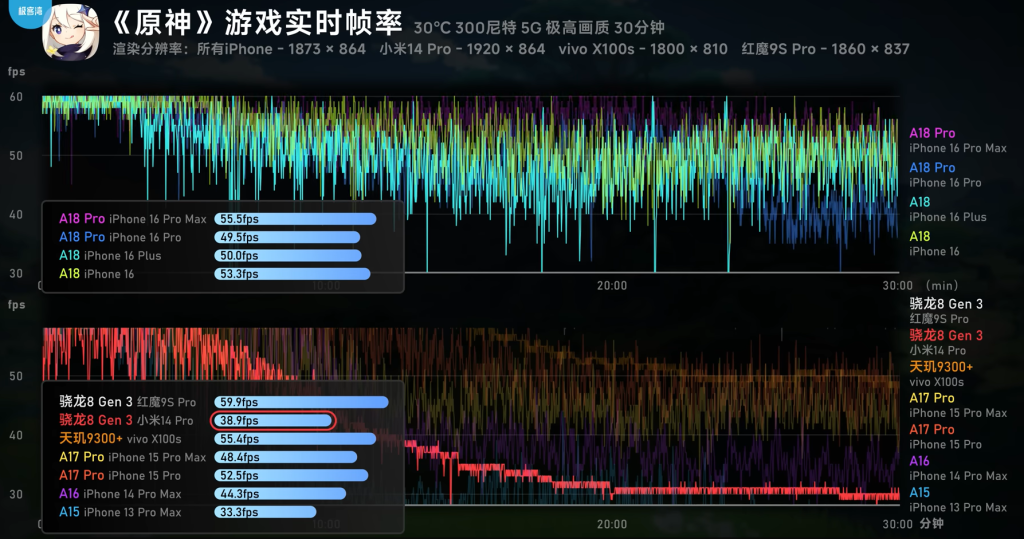Select orange 天玑9300+ legend entry on right
The image size is (1024, 539).
941,374
